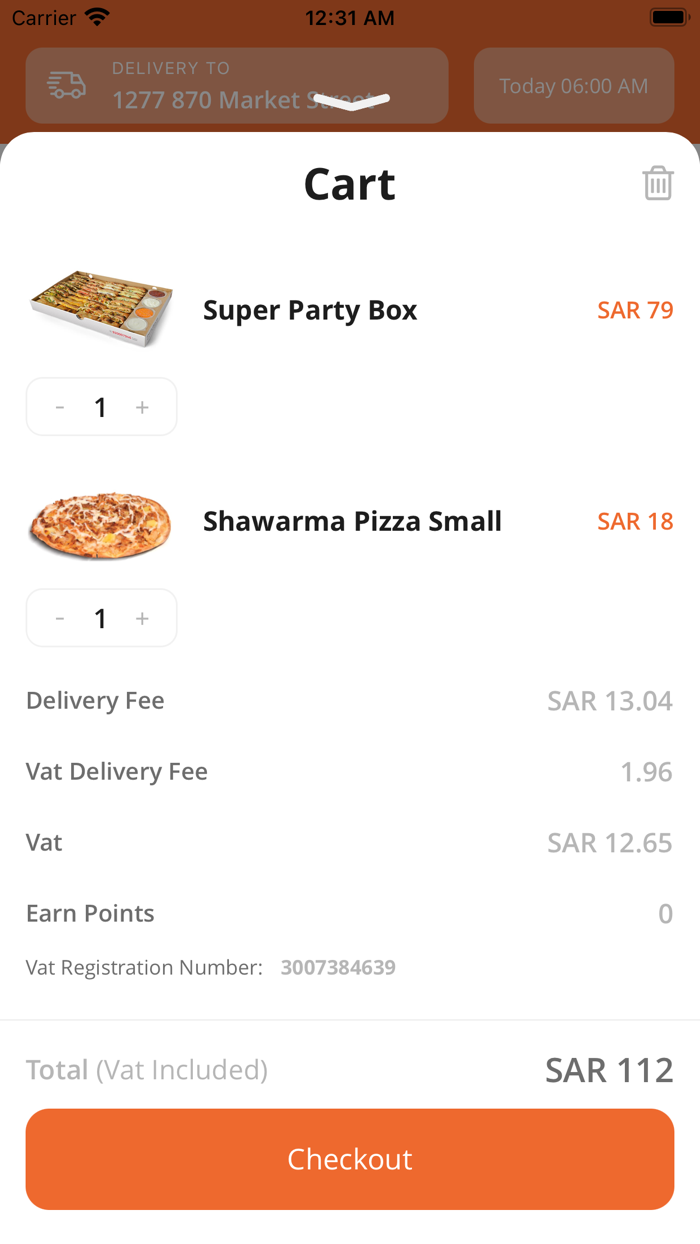Click the VAT registration number 3007384639
This screenshot has width=700, height=1244.
point(338,967)
